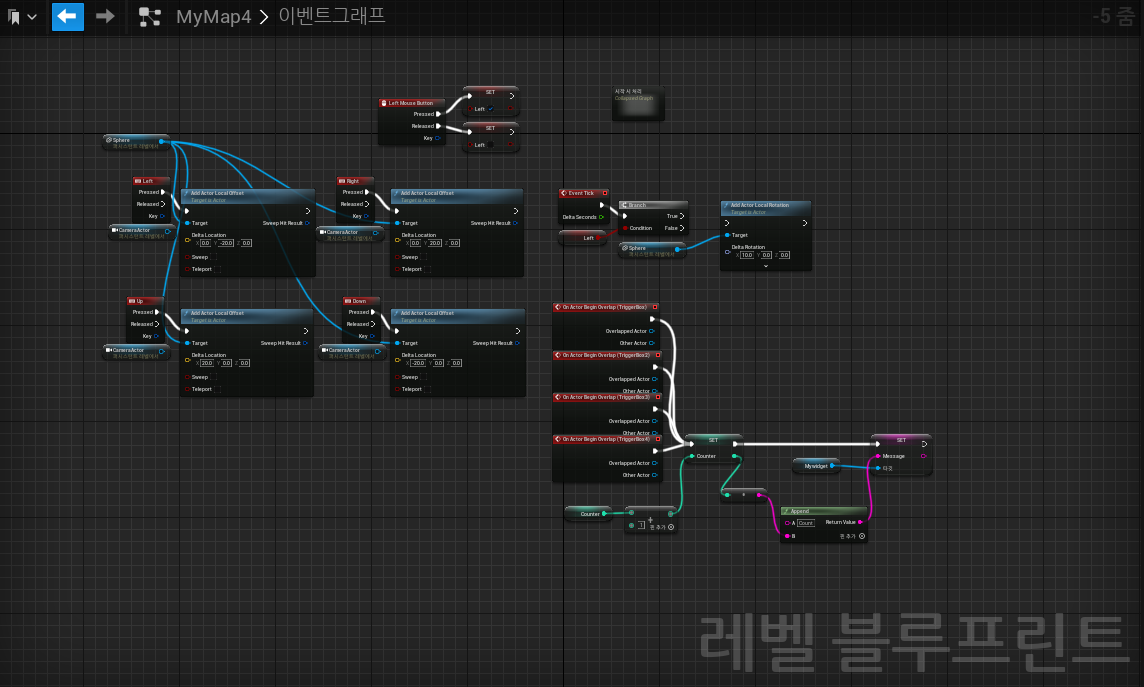Click the Y 20.0 Delta Location field
Screen dimensions: 1144x687
pyautogui.click(x=435, y=243)
